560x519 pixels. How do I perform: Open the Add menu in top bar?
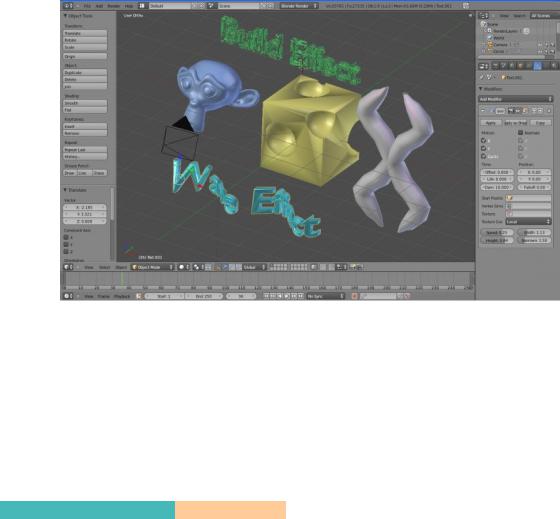pos(99,6)
